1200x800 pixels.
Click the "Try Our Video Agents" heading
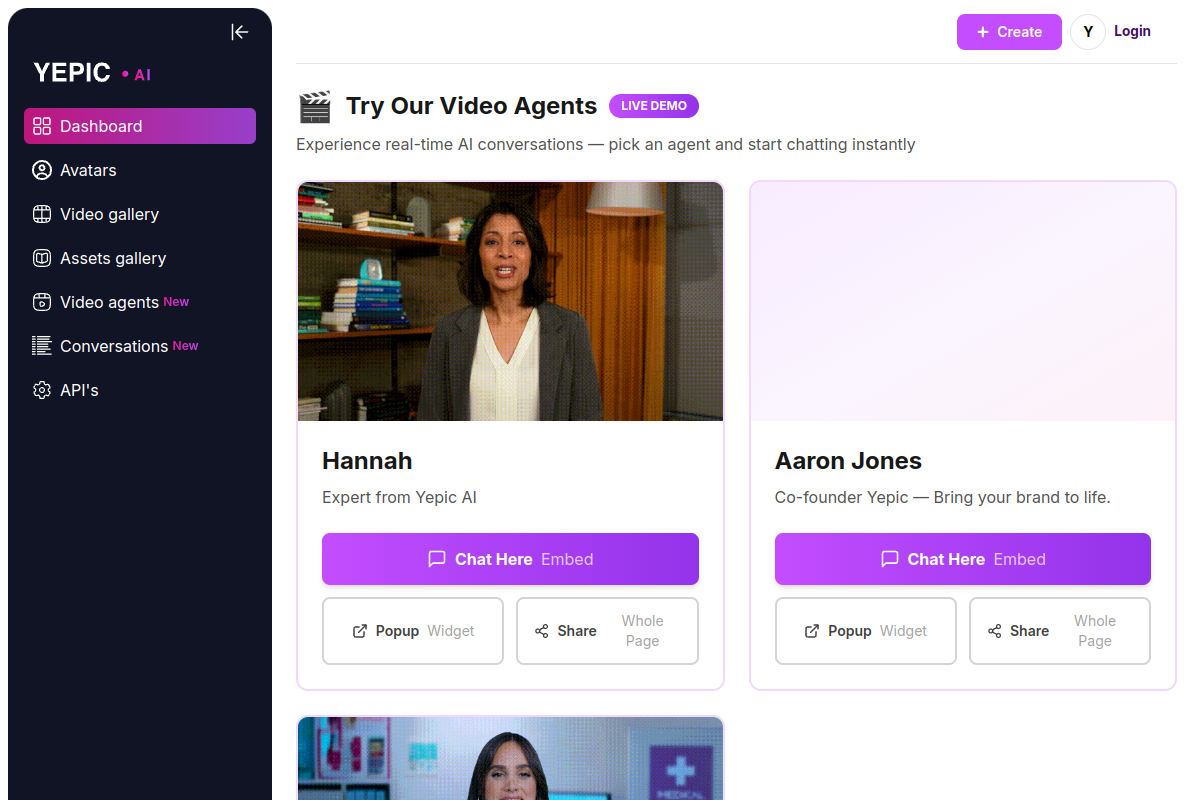pyautogui.click(x=471, y=106)
